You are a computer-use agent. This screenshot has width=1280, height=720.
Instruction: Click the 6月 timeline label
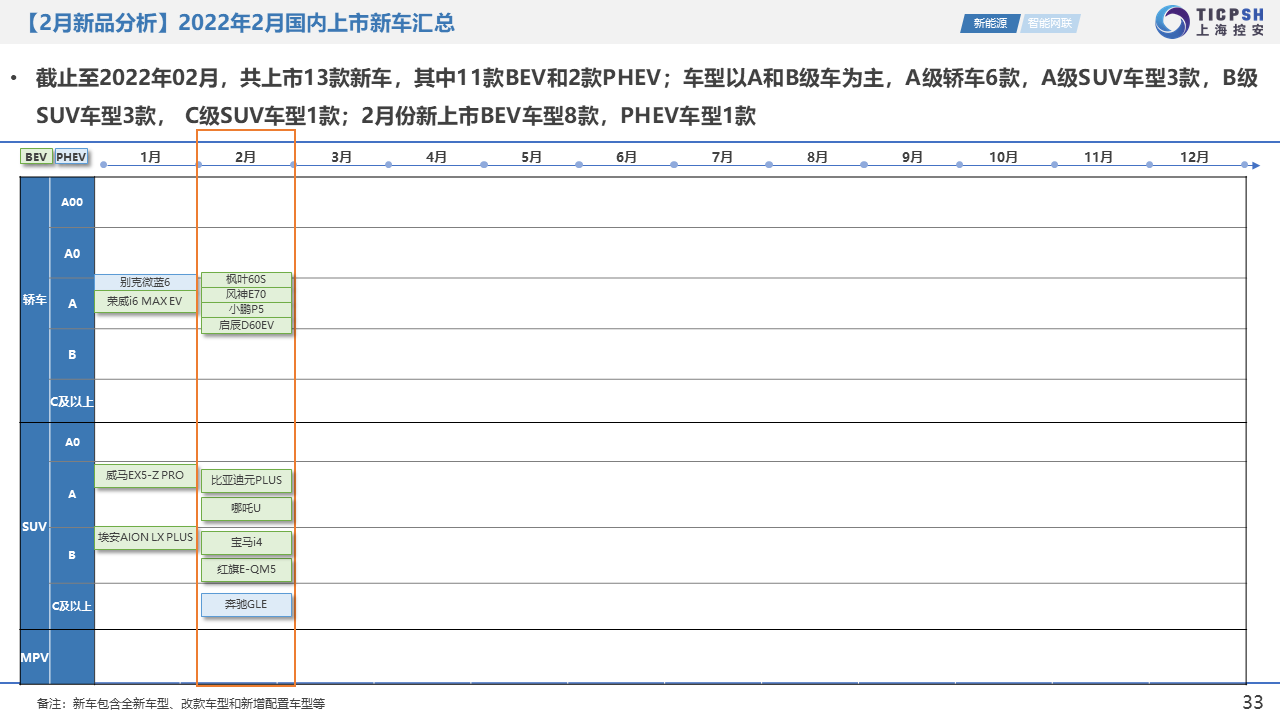click(x=626, y=157)
